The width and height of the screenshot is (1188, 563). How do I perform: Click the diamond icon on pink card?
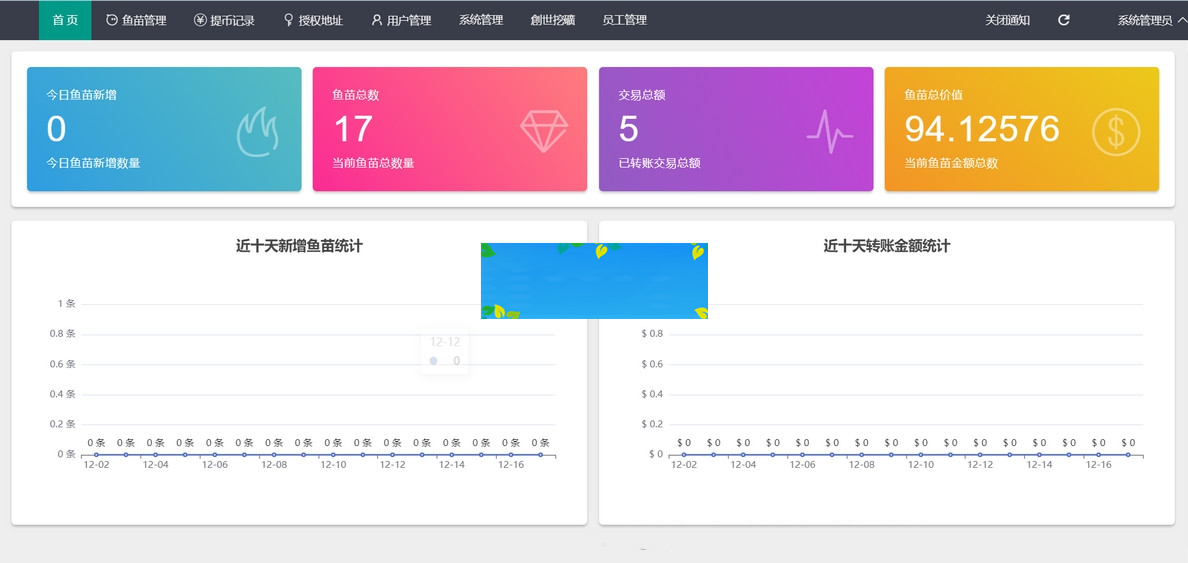pos(543,131)
